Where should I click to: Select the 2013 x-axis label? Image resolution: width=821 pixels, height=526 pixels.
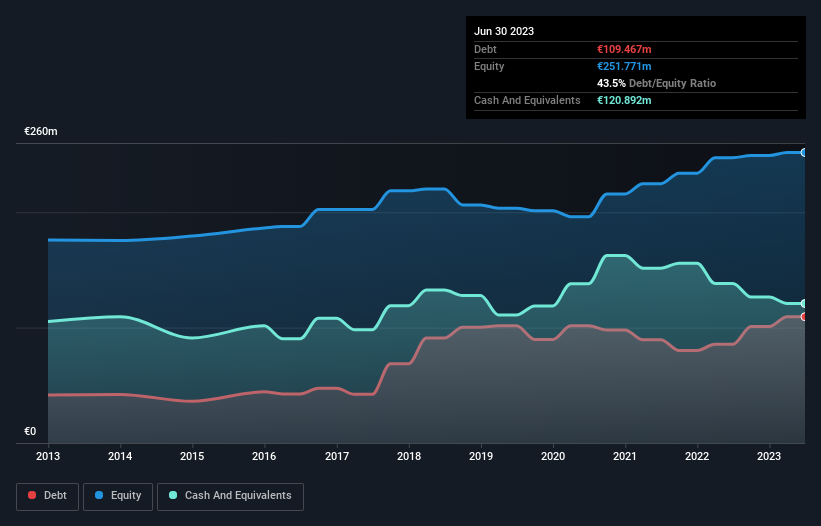(48, 456)
